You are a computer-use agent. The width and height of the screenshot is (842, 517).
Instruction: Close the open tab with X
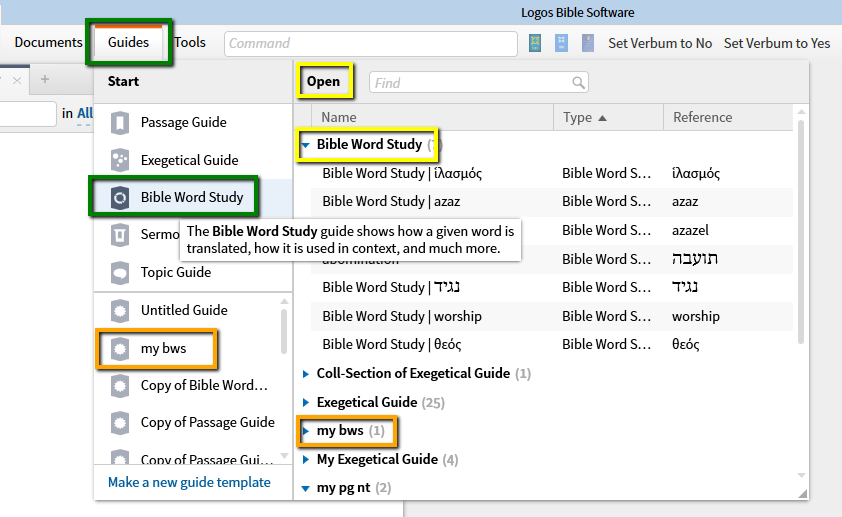click(x=17, y=81)
